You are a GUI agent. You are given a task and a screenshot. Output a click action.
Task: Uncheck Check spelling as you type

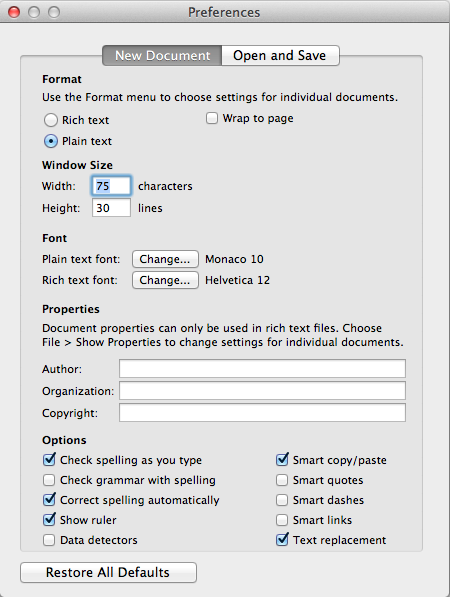49,460
